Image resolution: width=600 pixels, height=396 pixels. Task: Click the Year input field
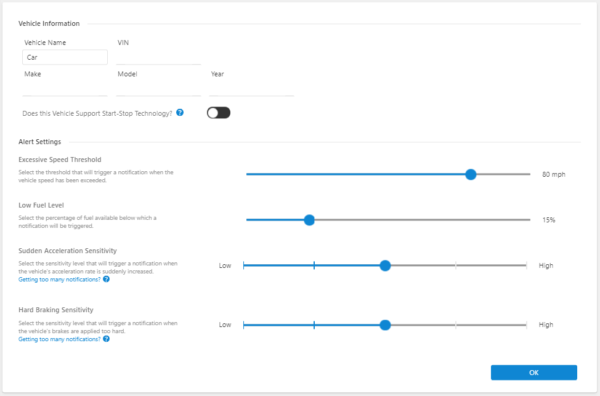252,88
